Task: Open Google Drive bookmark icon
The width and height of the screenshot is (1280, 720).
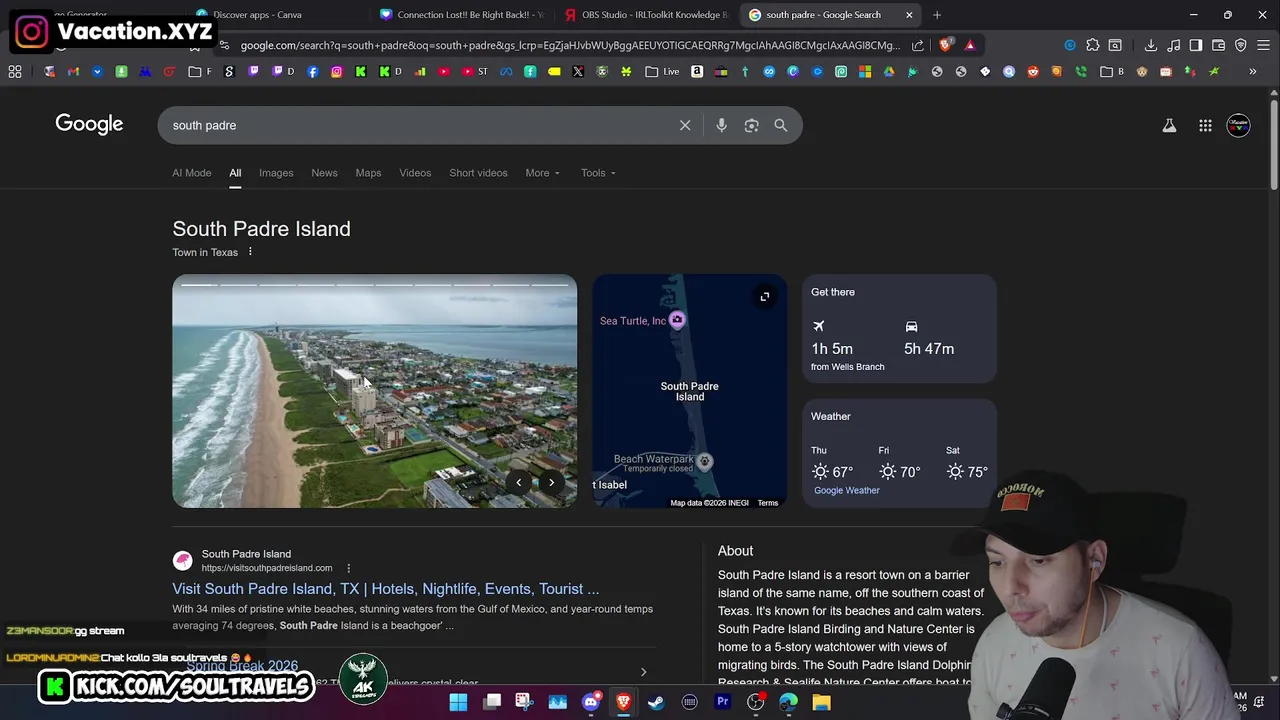Action: [889, 71]
